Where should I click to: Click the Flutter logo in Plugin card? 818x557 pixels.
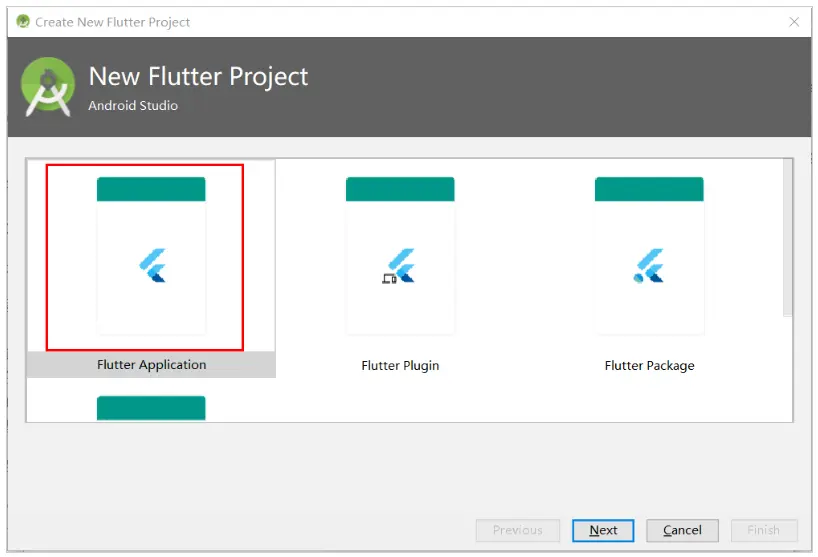tap(399, 265)
